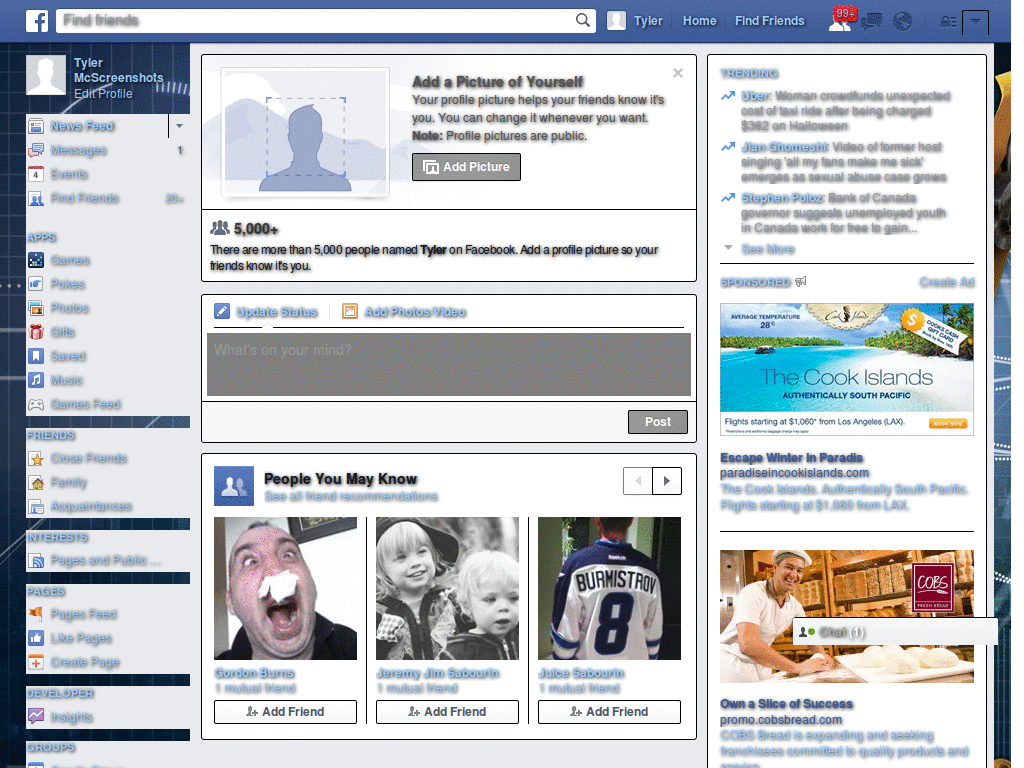1024x768 pixels.
Task: Click the Messages icon in sidebar
Action: point(36,150)
